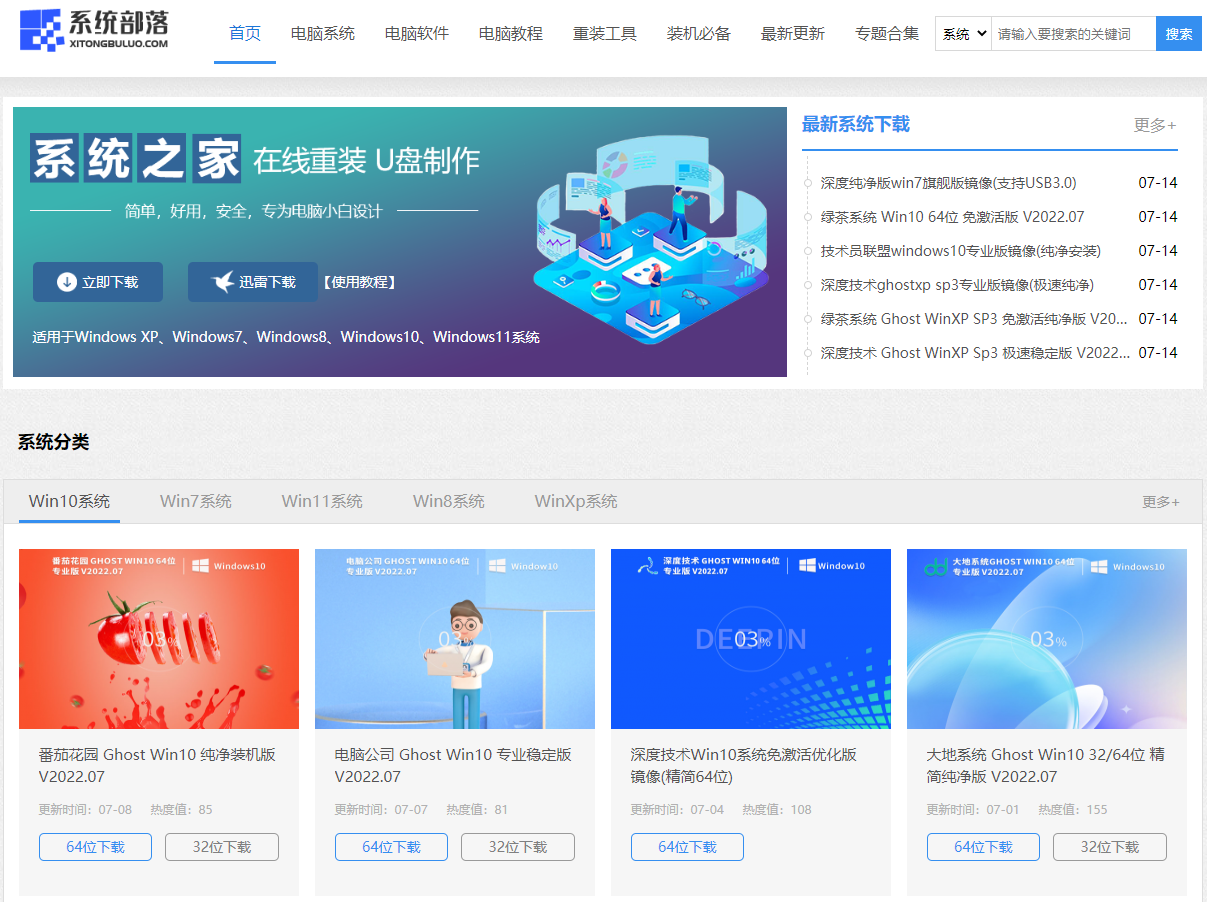This screenshot has width=1207, height=902.
Task: Switch to the Win7系统 tab
Action: click(195, 501)
